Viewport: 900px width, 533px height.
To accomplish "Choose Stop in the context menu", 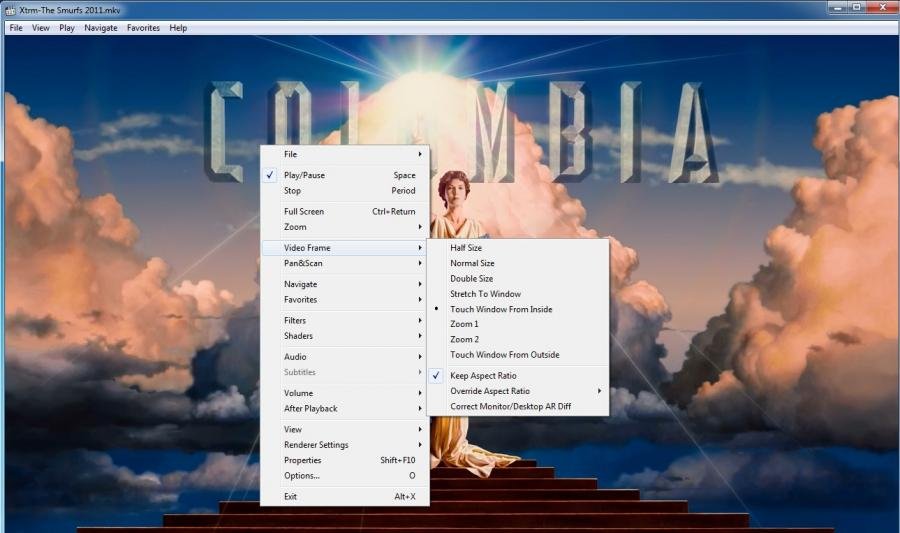I will 344,190.
